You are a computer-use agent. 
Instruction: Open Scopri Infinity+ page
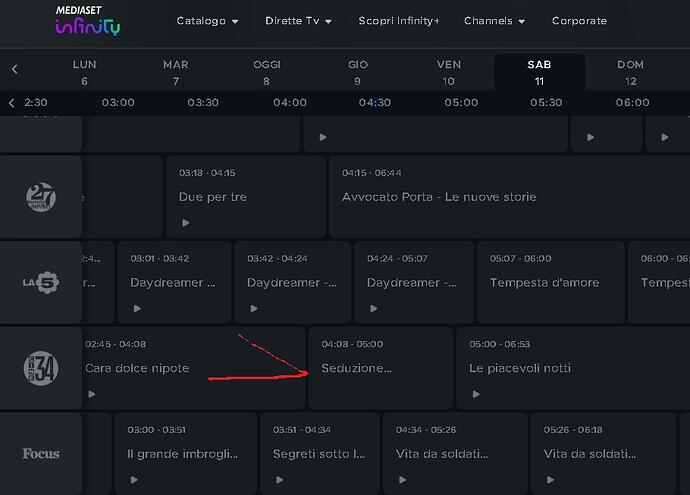click(x=399, y=21)
